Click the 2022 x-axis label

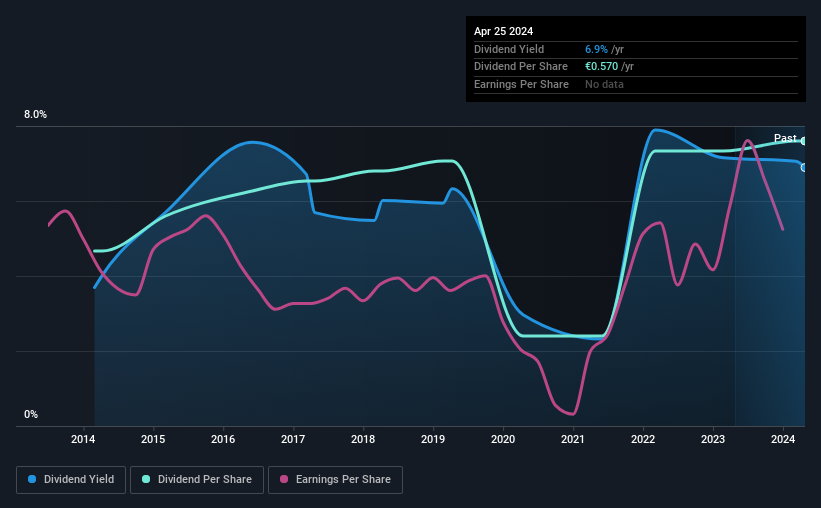coord(643,439)
